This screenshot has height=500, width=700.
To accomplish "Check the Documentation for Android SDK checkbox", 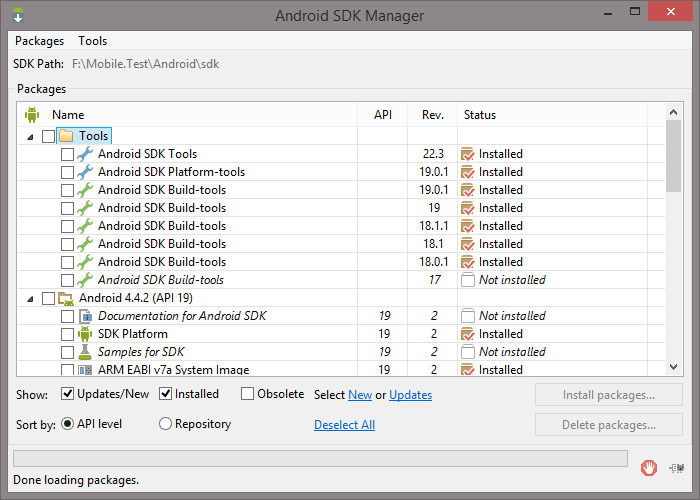I will (67, 317).
